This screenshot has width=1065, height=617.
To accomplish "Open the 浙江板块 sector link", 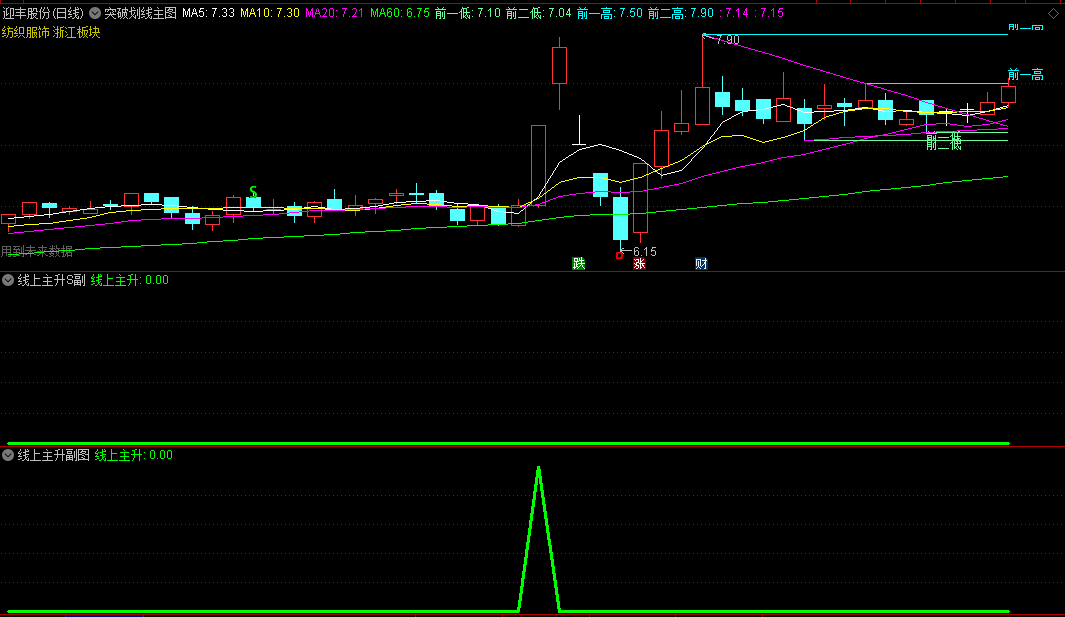I will point(76,32).
